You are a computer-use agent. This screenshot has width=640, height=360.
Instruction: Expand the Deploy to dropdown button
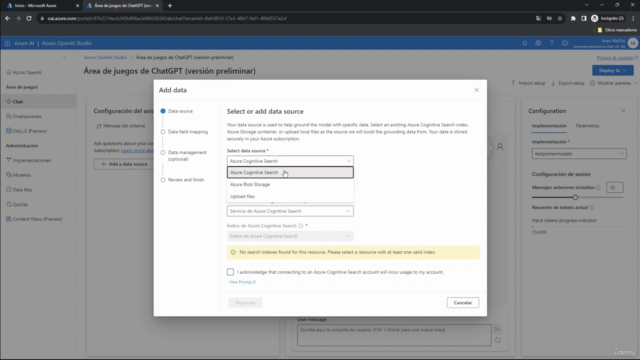(613, 71)
